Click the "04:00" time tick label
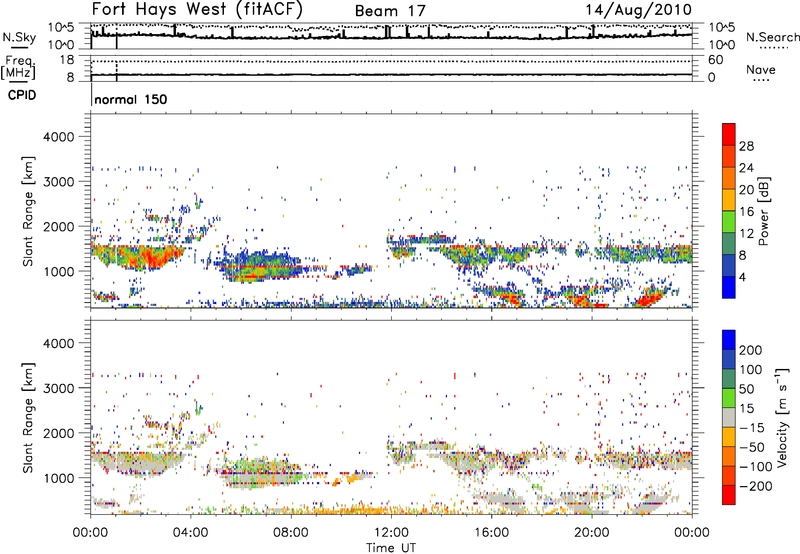 [191, 533]
